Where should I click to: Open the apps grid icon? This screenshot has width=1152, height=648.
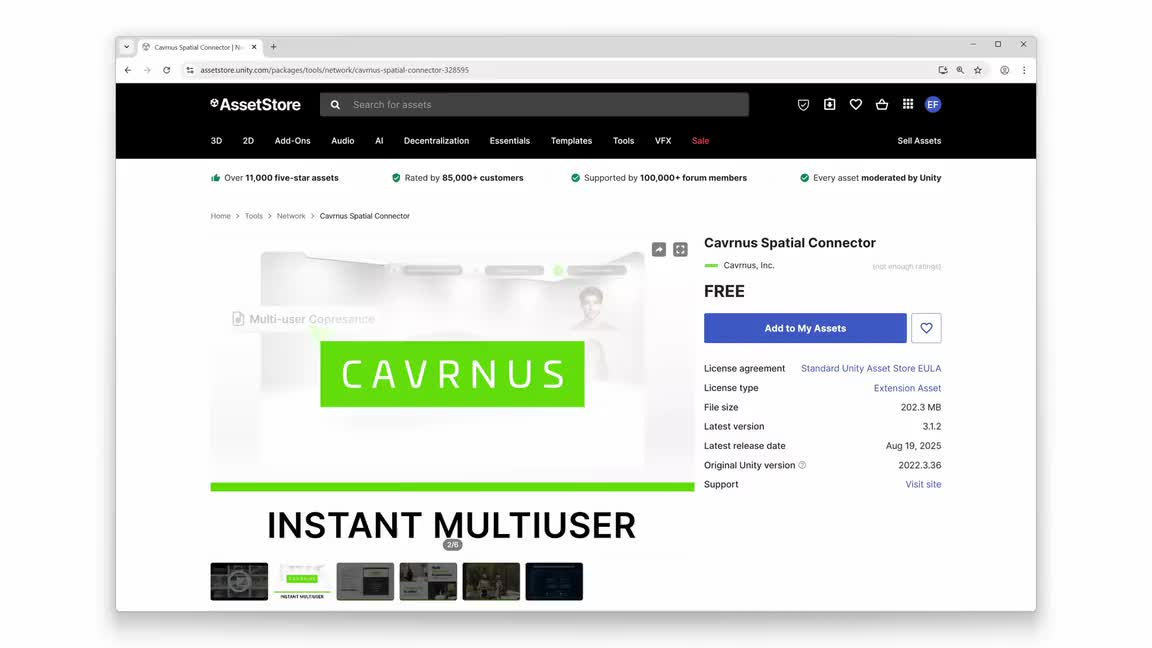coord(908,104)
